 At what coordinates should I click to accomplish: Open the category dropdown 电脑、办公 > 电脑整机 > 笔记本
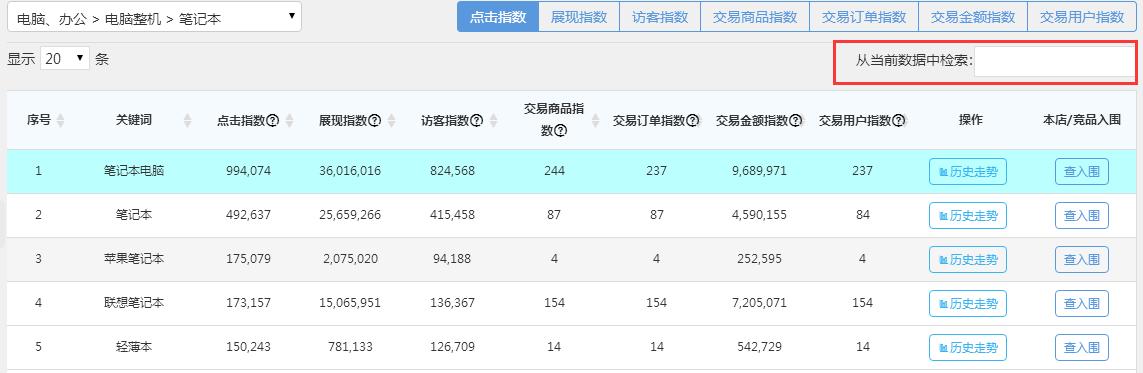pyautogui.click(x=154, y=17)
